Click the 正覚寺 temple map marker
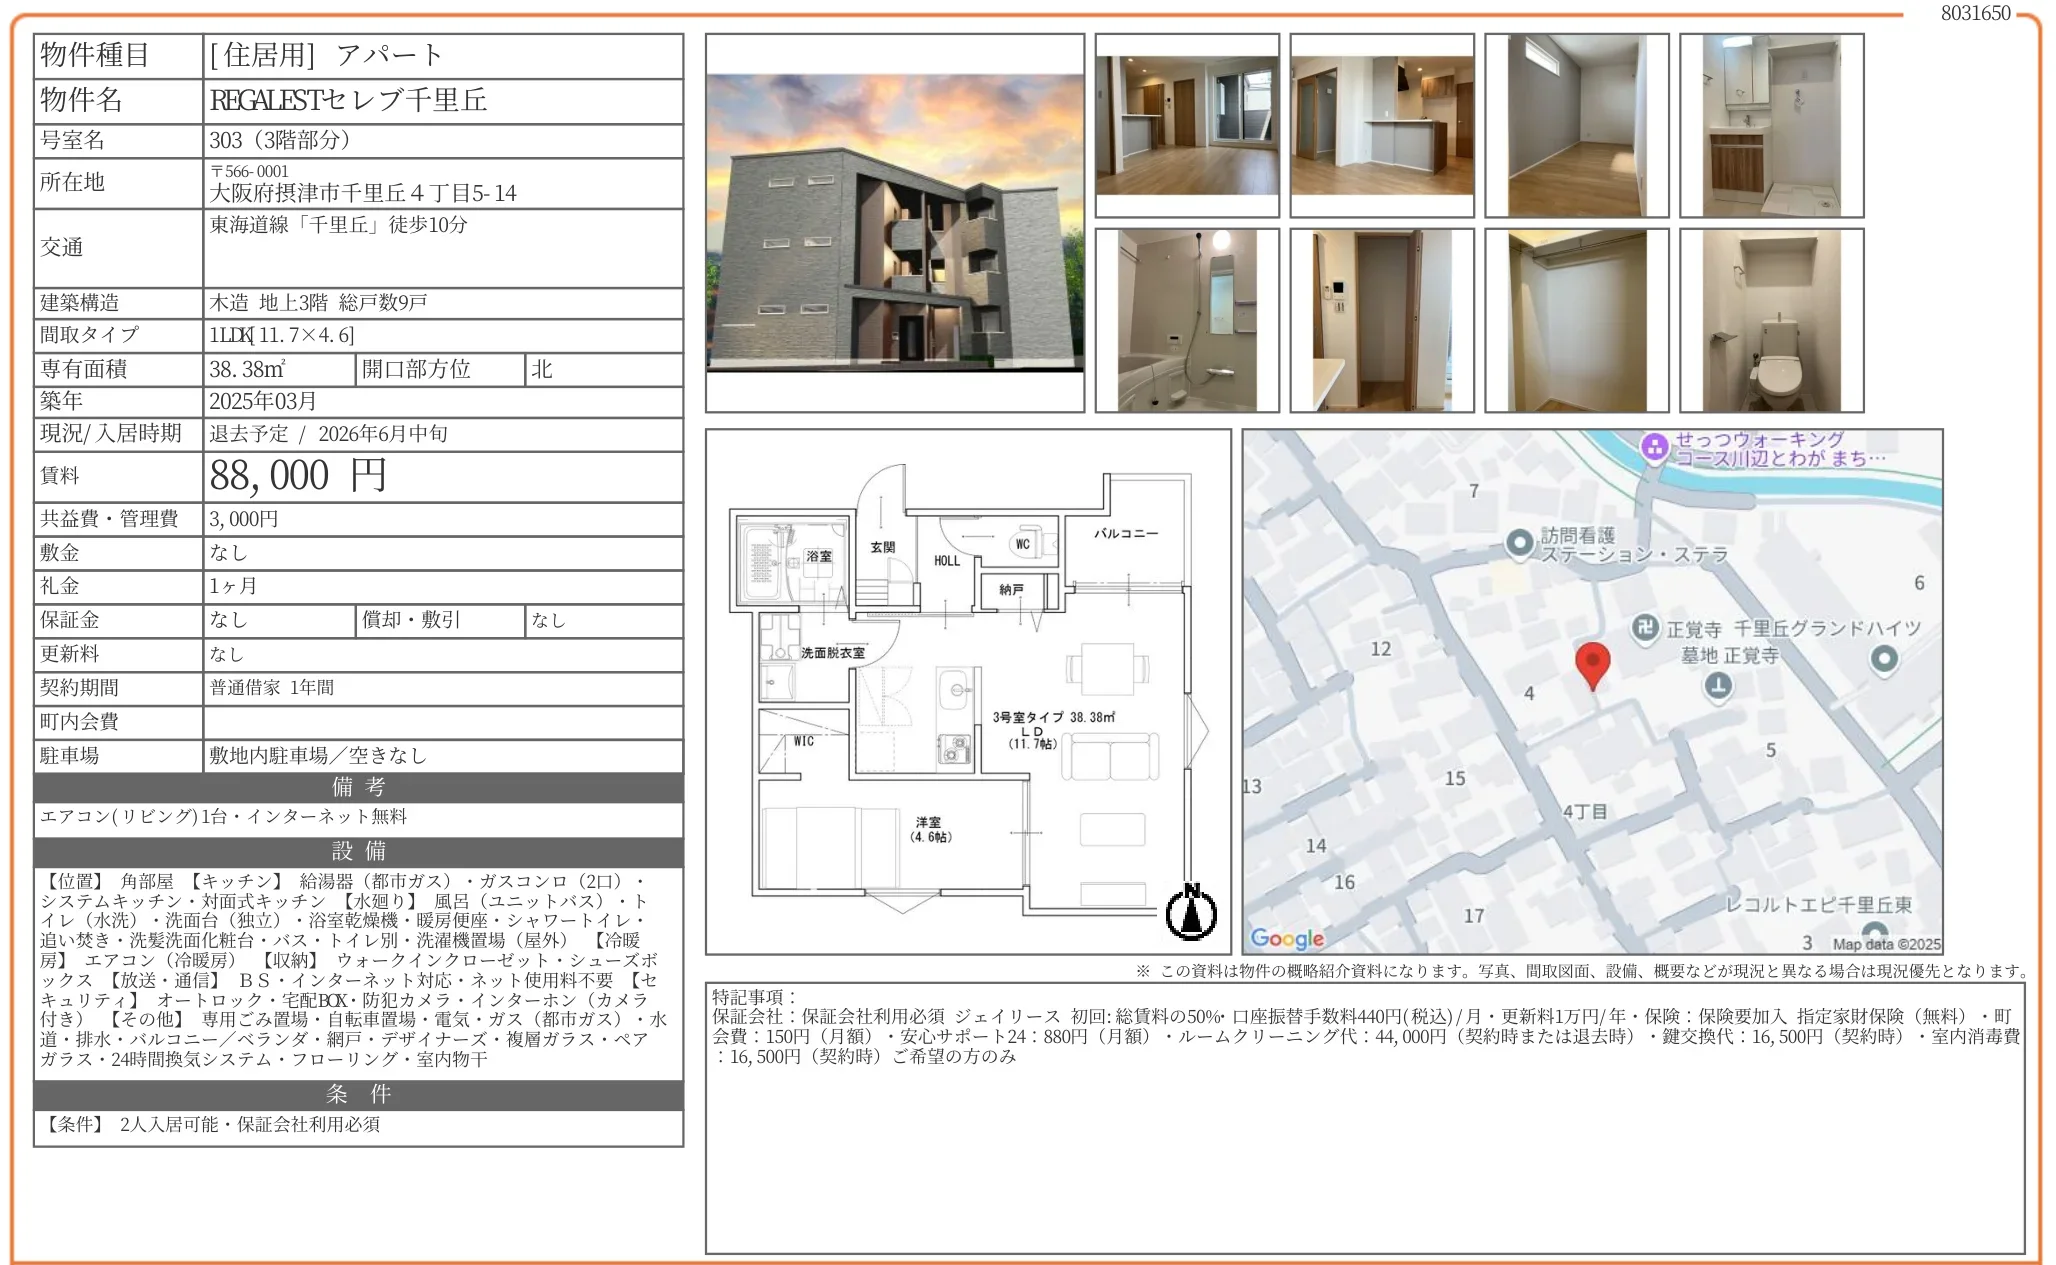Viewport: 2056px width, 1265px height. point(1645,628)
